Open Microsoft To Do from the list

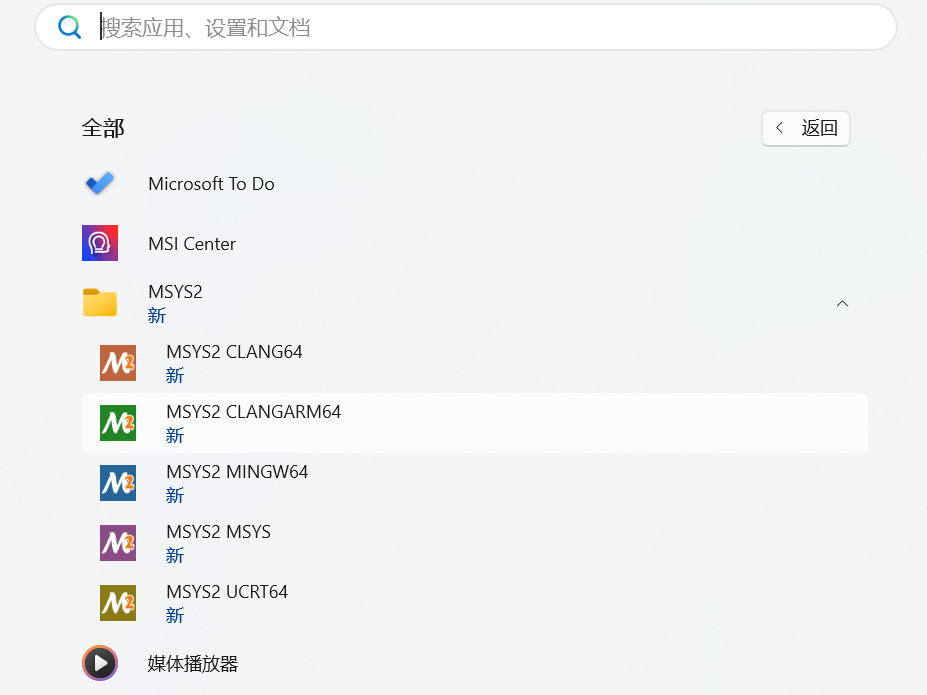point(211,184)
